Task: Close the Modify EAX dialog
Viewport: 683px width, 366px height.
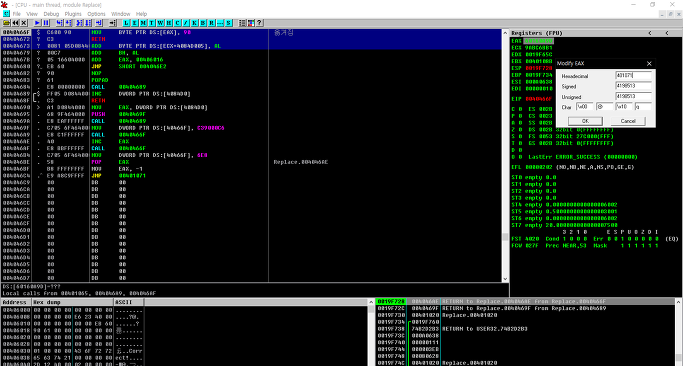Action: (649, 64)
